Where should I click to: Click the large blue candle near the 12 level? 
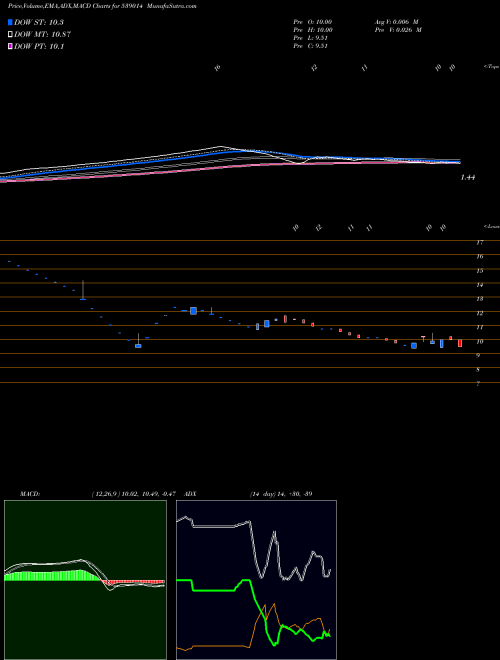coord(193,311)
